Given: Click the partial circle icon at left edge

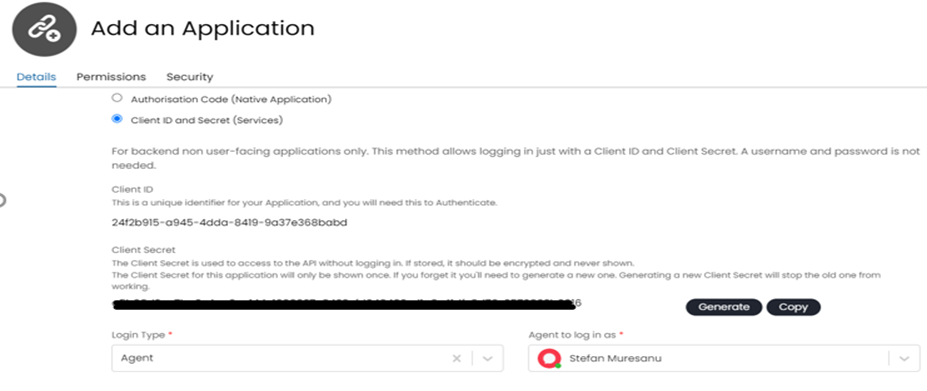Looking at the screenshot, I should click(x=2, y=201).
